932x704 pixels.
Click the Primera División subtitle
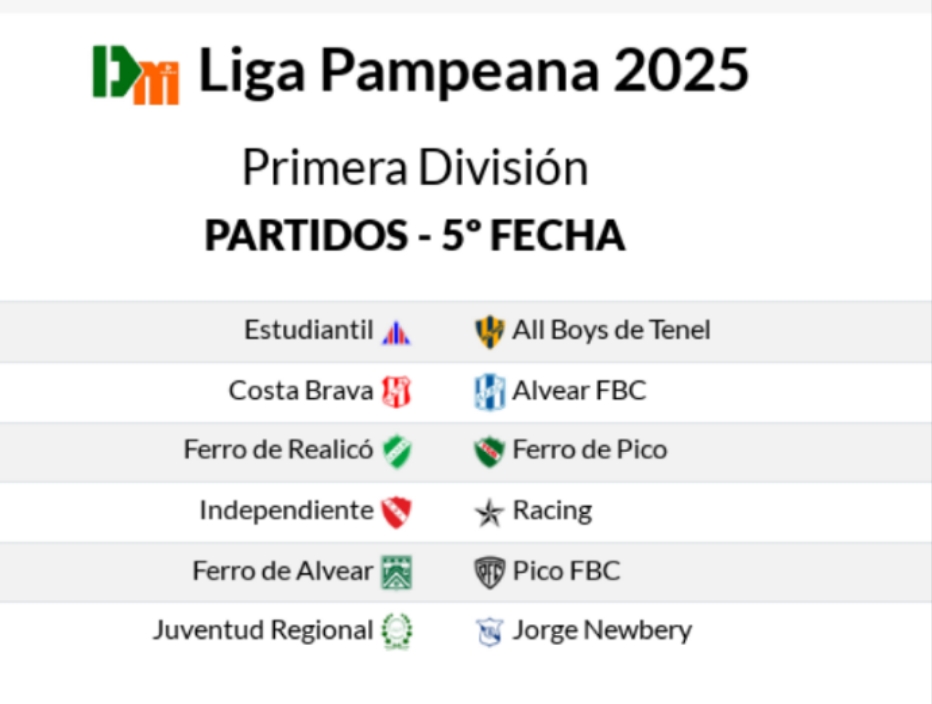pos(415,168)
